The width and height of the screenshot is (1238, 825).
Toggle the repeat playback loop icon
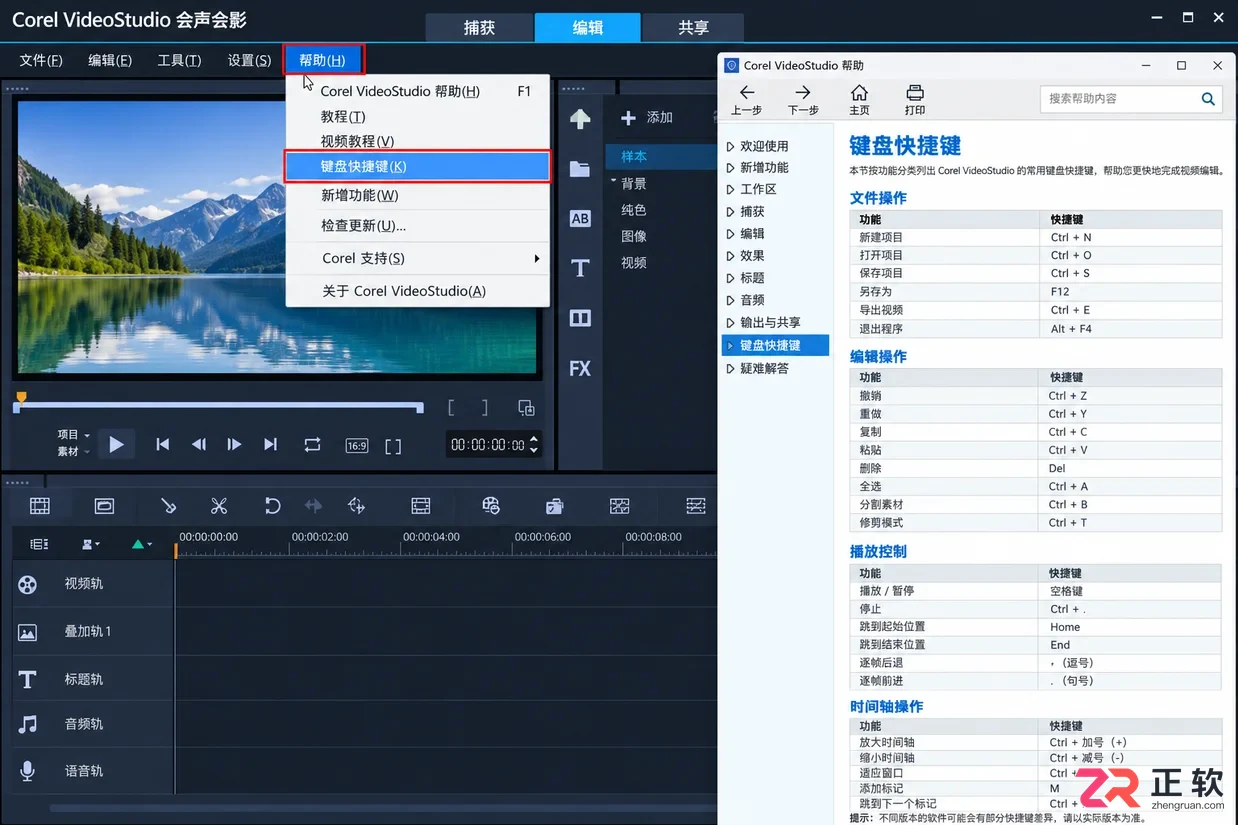[x=313, y=444]
